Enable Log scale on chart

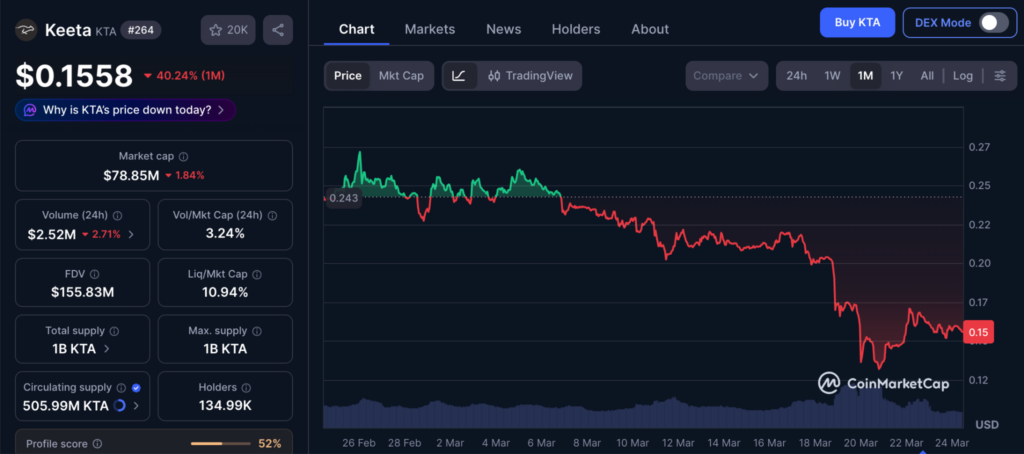coord(962,76)
